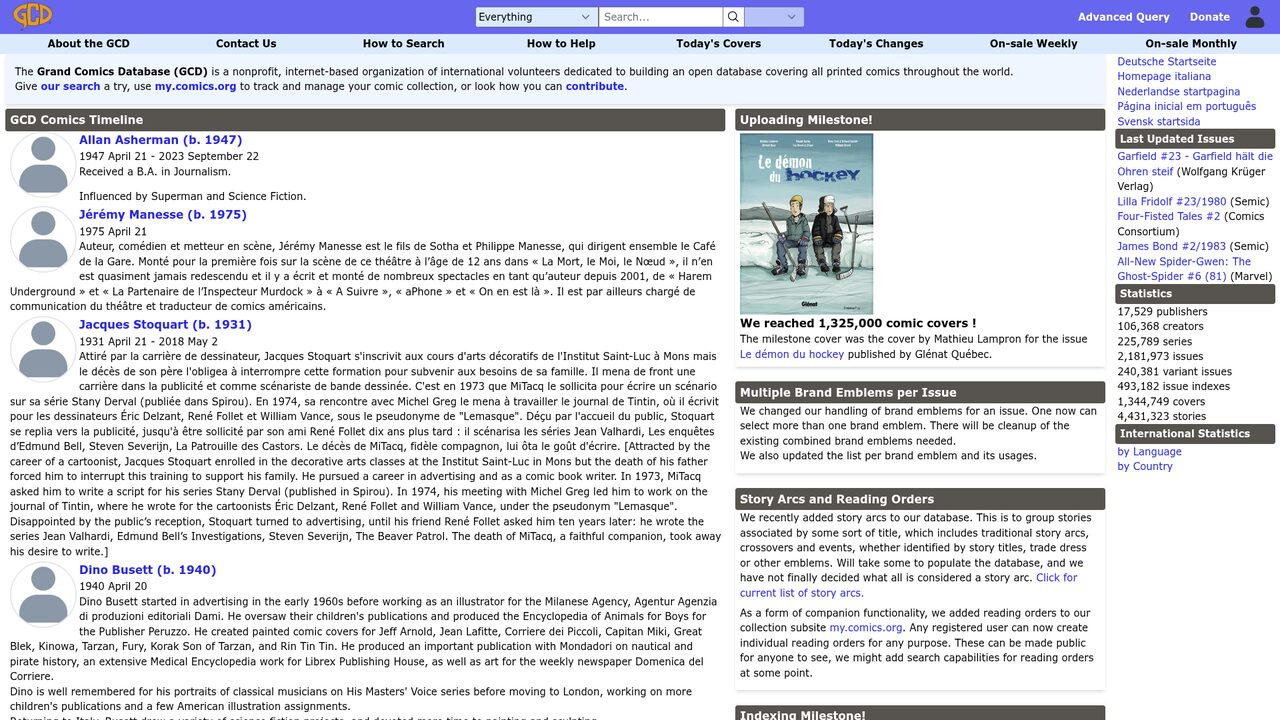Click Multiple Brand Emblems per Issue header
Screen dimensions: 1280x720
pyautogui.click(x=920, y=392)
